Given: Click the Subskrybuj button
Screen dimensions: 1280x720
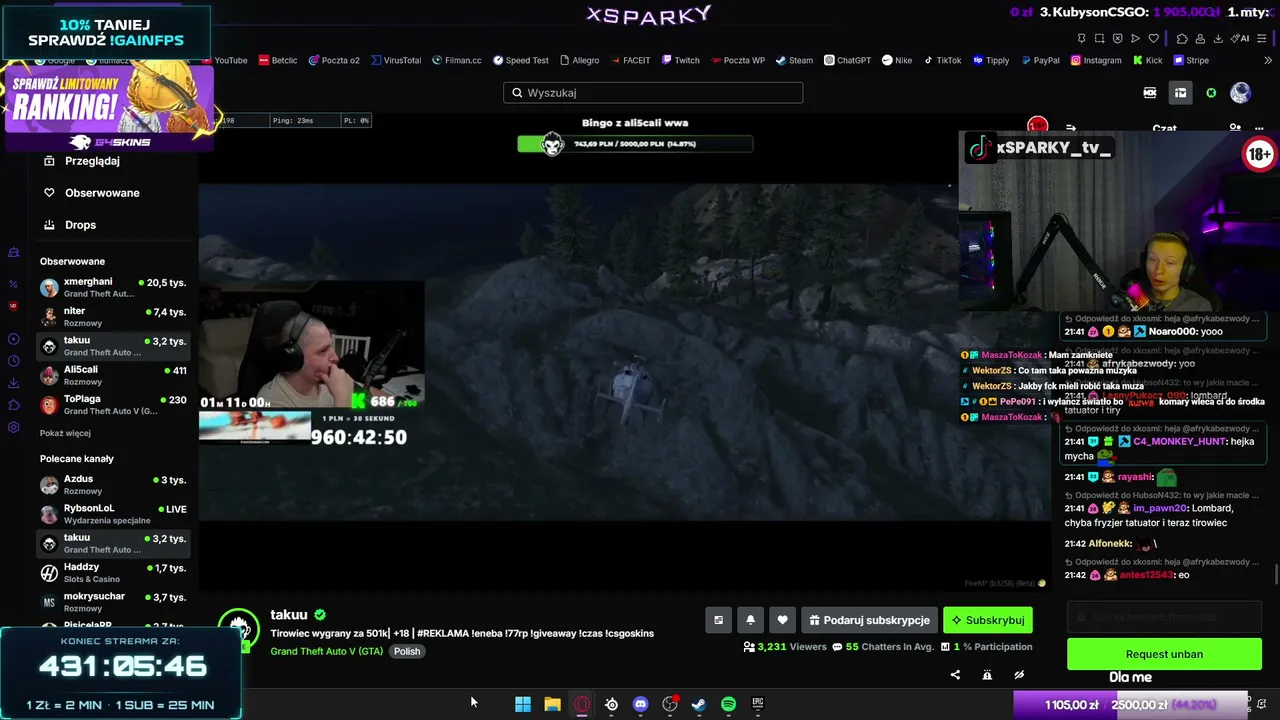Looking at the screenshot, I should point(988,620).
